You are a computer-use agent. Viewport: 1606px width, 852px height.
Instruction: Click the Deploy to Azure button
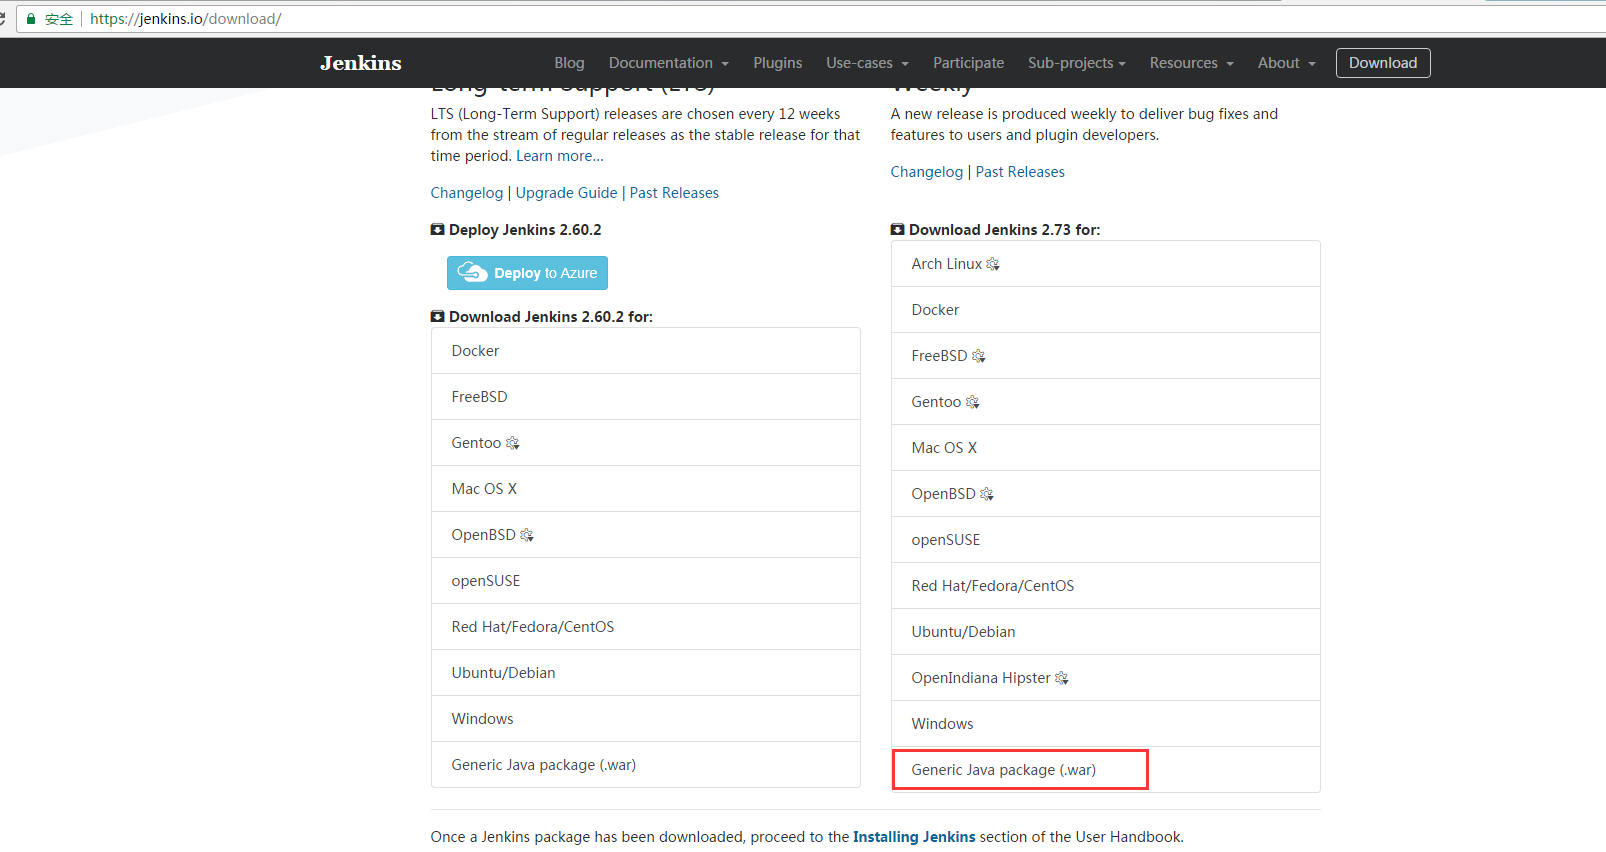pos(527,273)
